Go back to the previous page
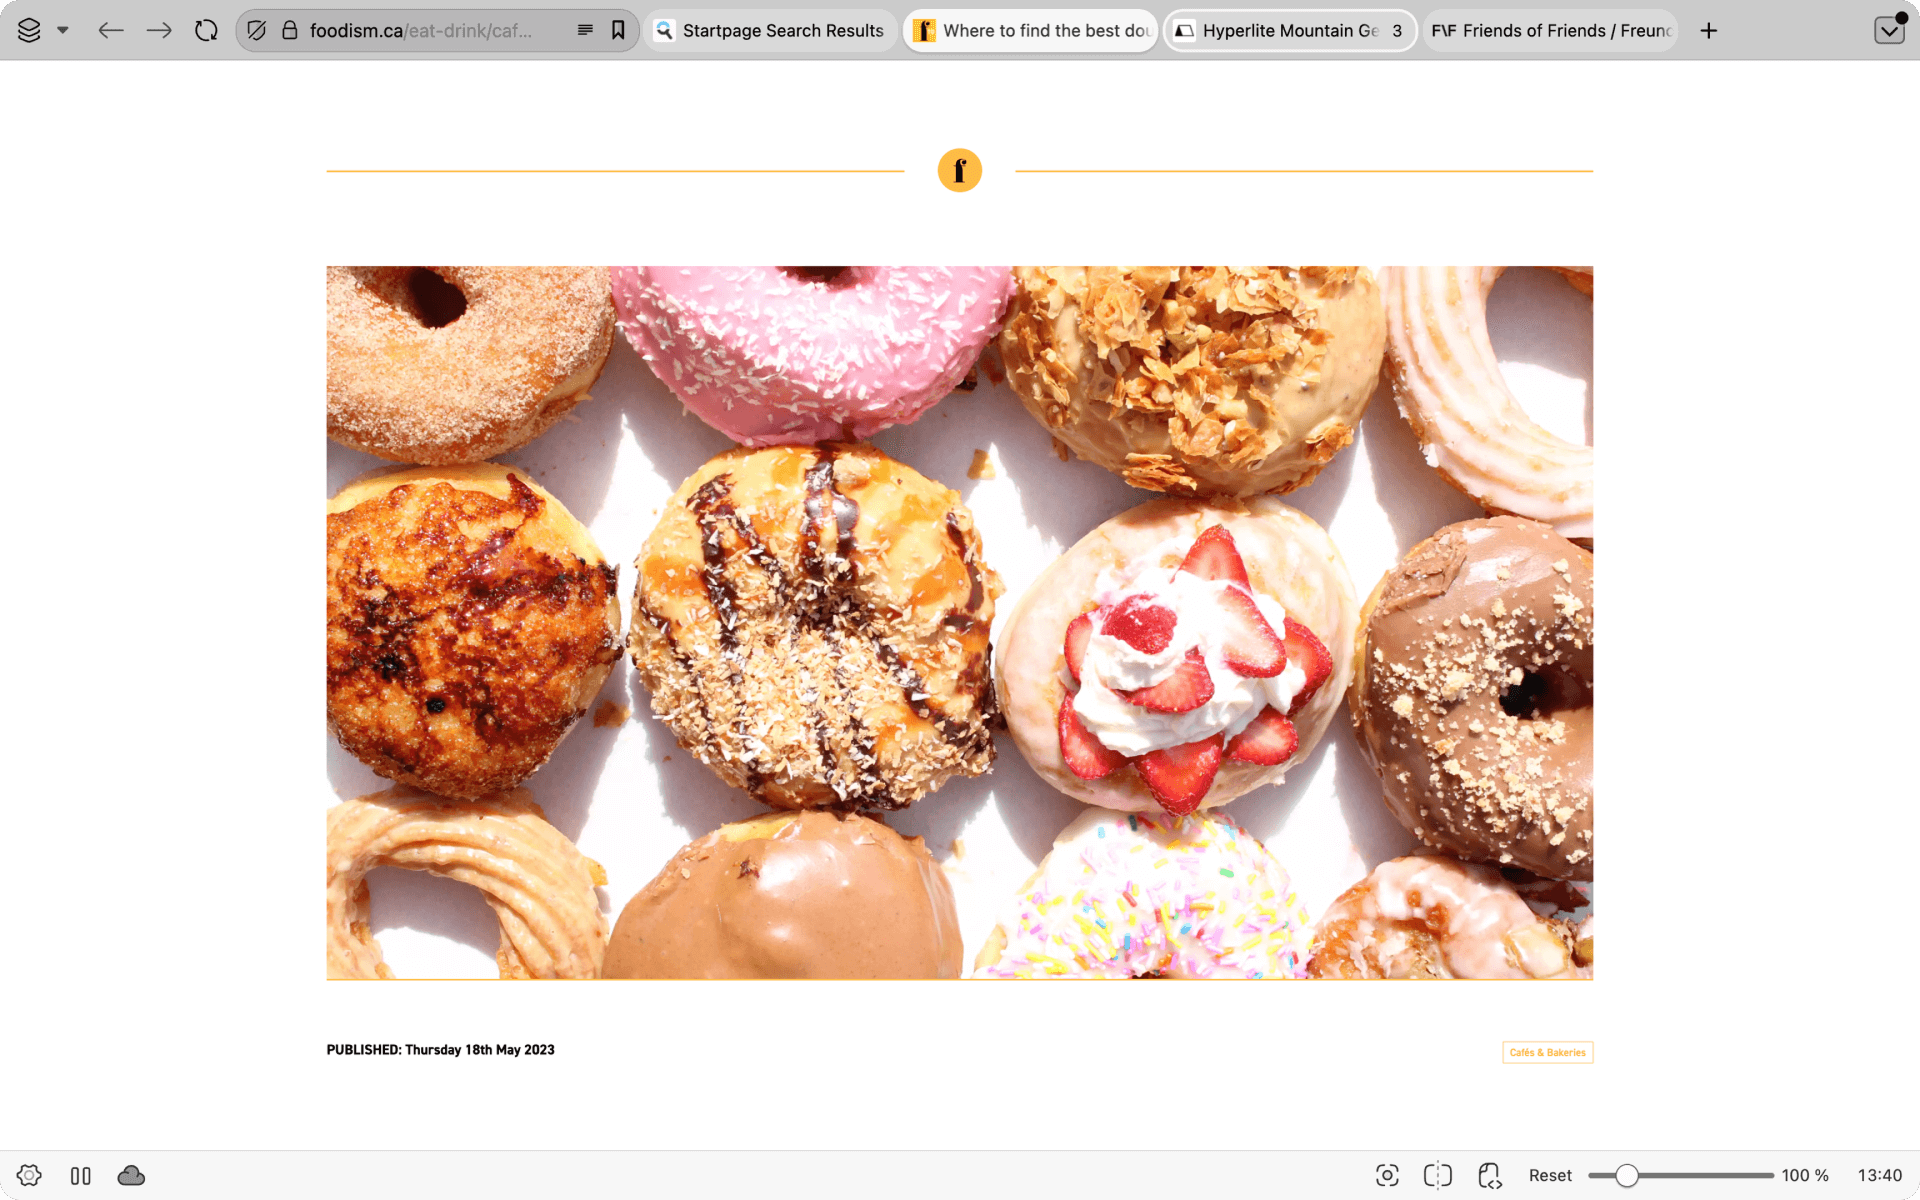Viewport: 1920px width, 1200px height. click(x=110, y=30)
